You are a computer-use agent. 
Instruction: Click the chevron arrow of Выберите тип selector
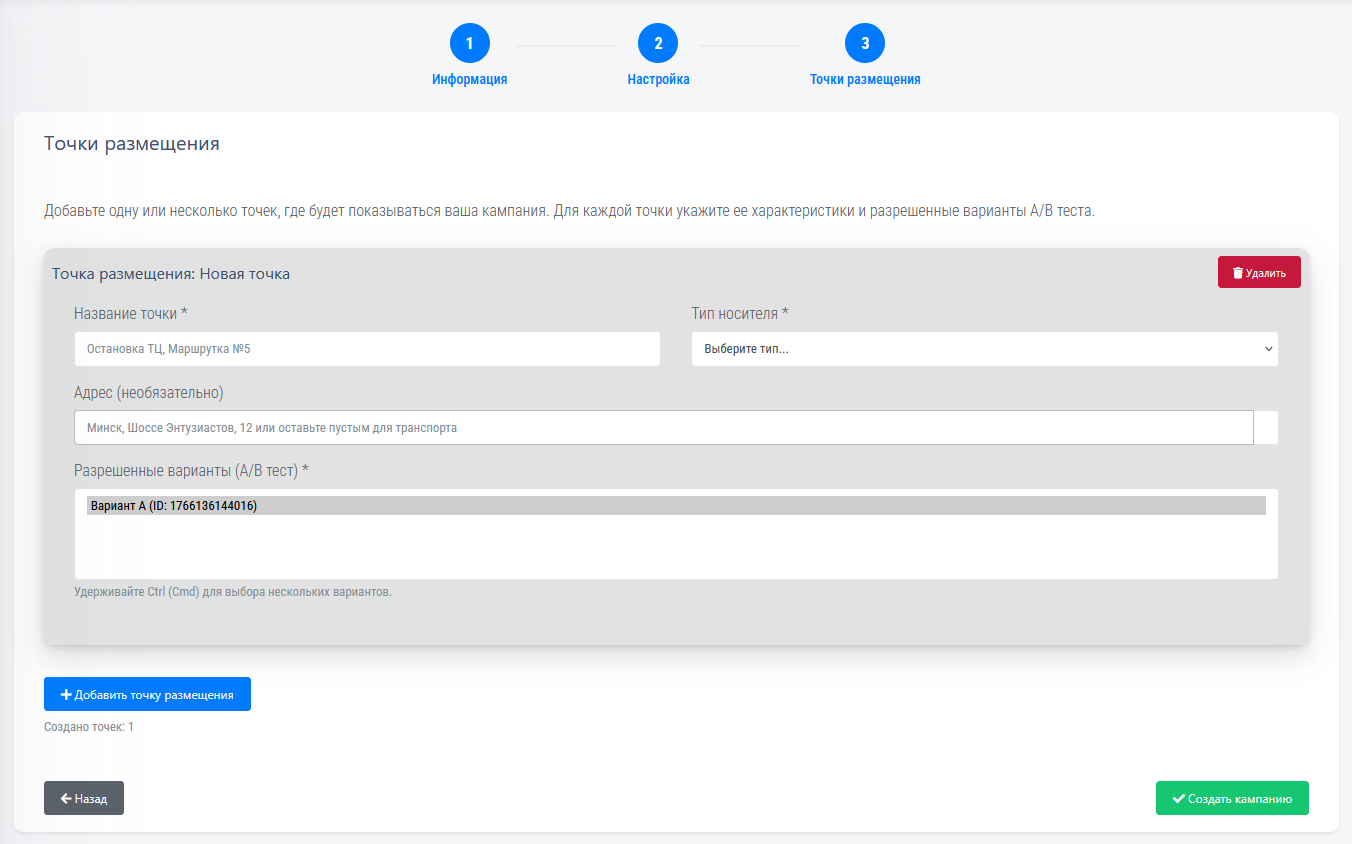[x=1268, y=349]
